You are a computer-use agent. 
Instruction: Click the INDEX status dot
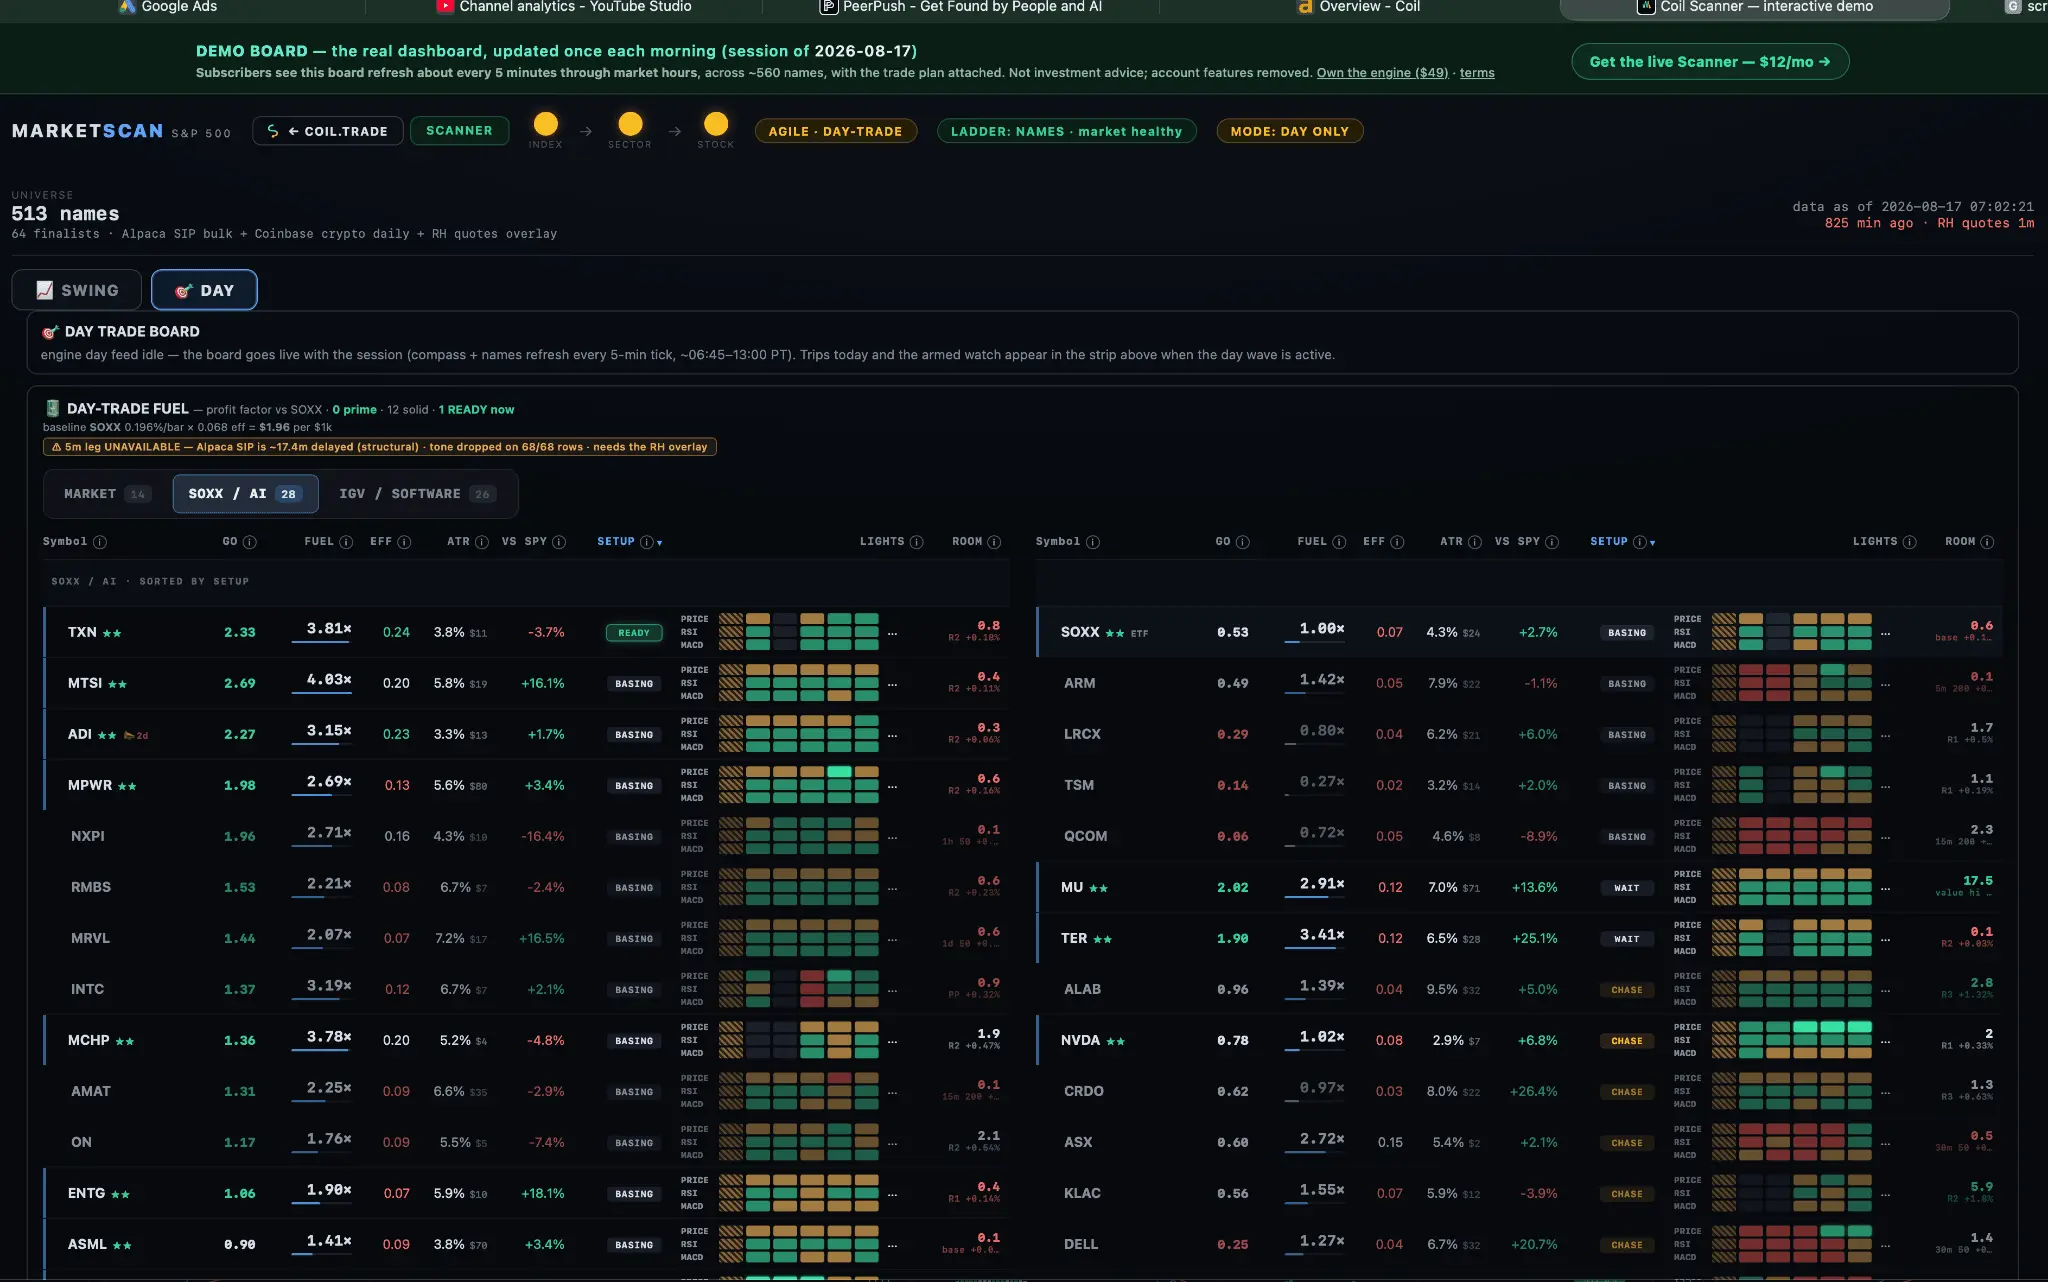coord(546,123)
